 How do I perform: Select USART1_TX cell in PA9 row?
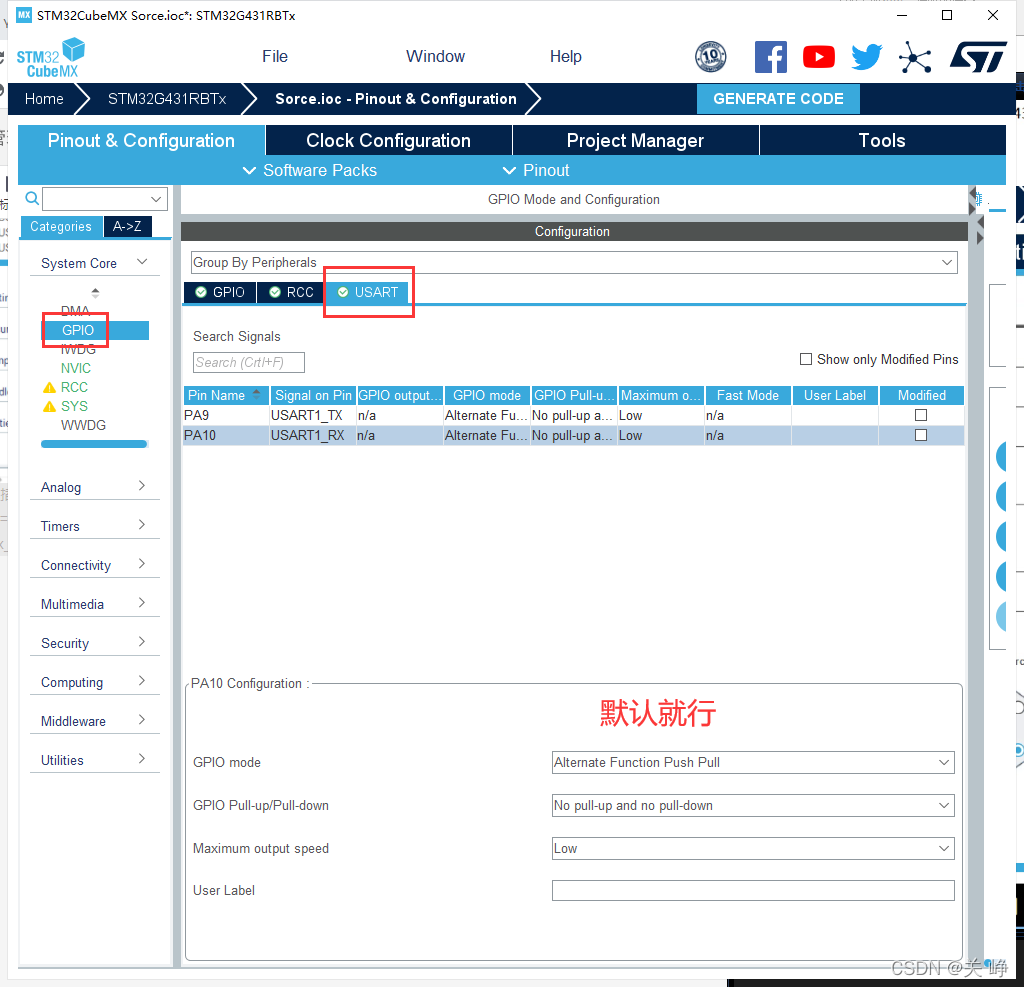(312, 415)
